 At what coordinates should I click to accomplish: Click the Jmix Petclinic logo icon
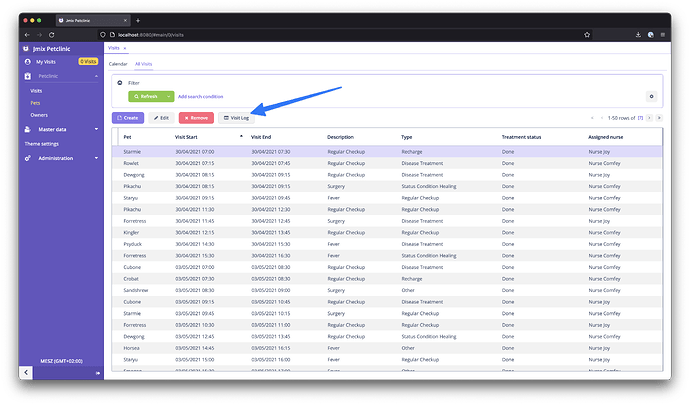coord(26,49)
